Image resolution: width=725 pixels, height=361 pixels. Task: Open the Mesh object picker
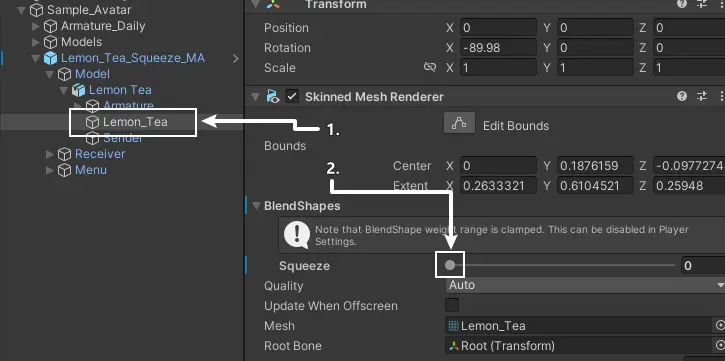click(x=719, y=326)
